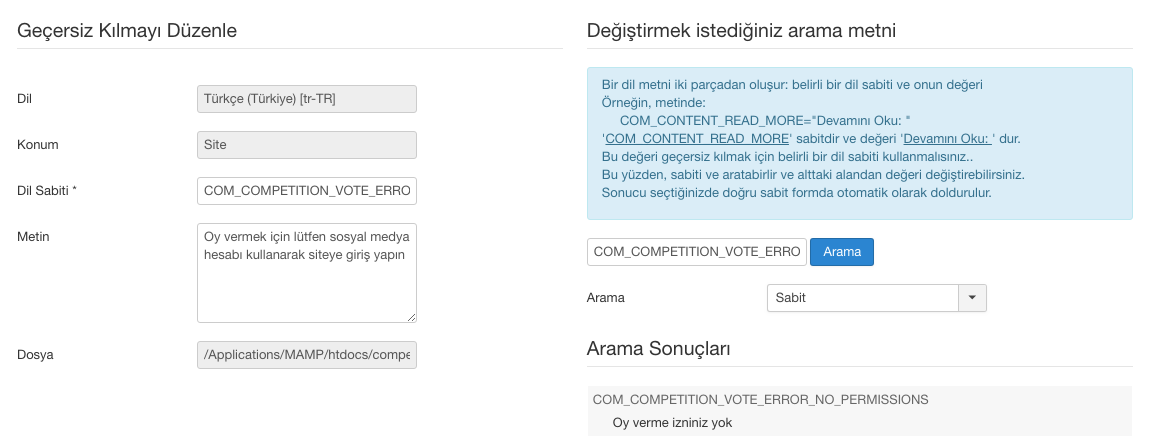The width and height of the screenshot is (1153, 436).
Task: Click underlined COM_CONTENT_READ_MORE in the info box
Action: [698, 138]
